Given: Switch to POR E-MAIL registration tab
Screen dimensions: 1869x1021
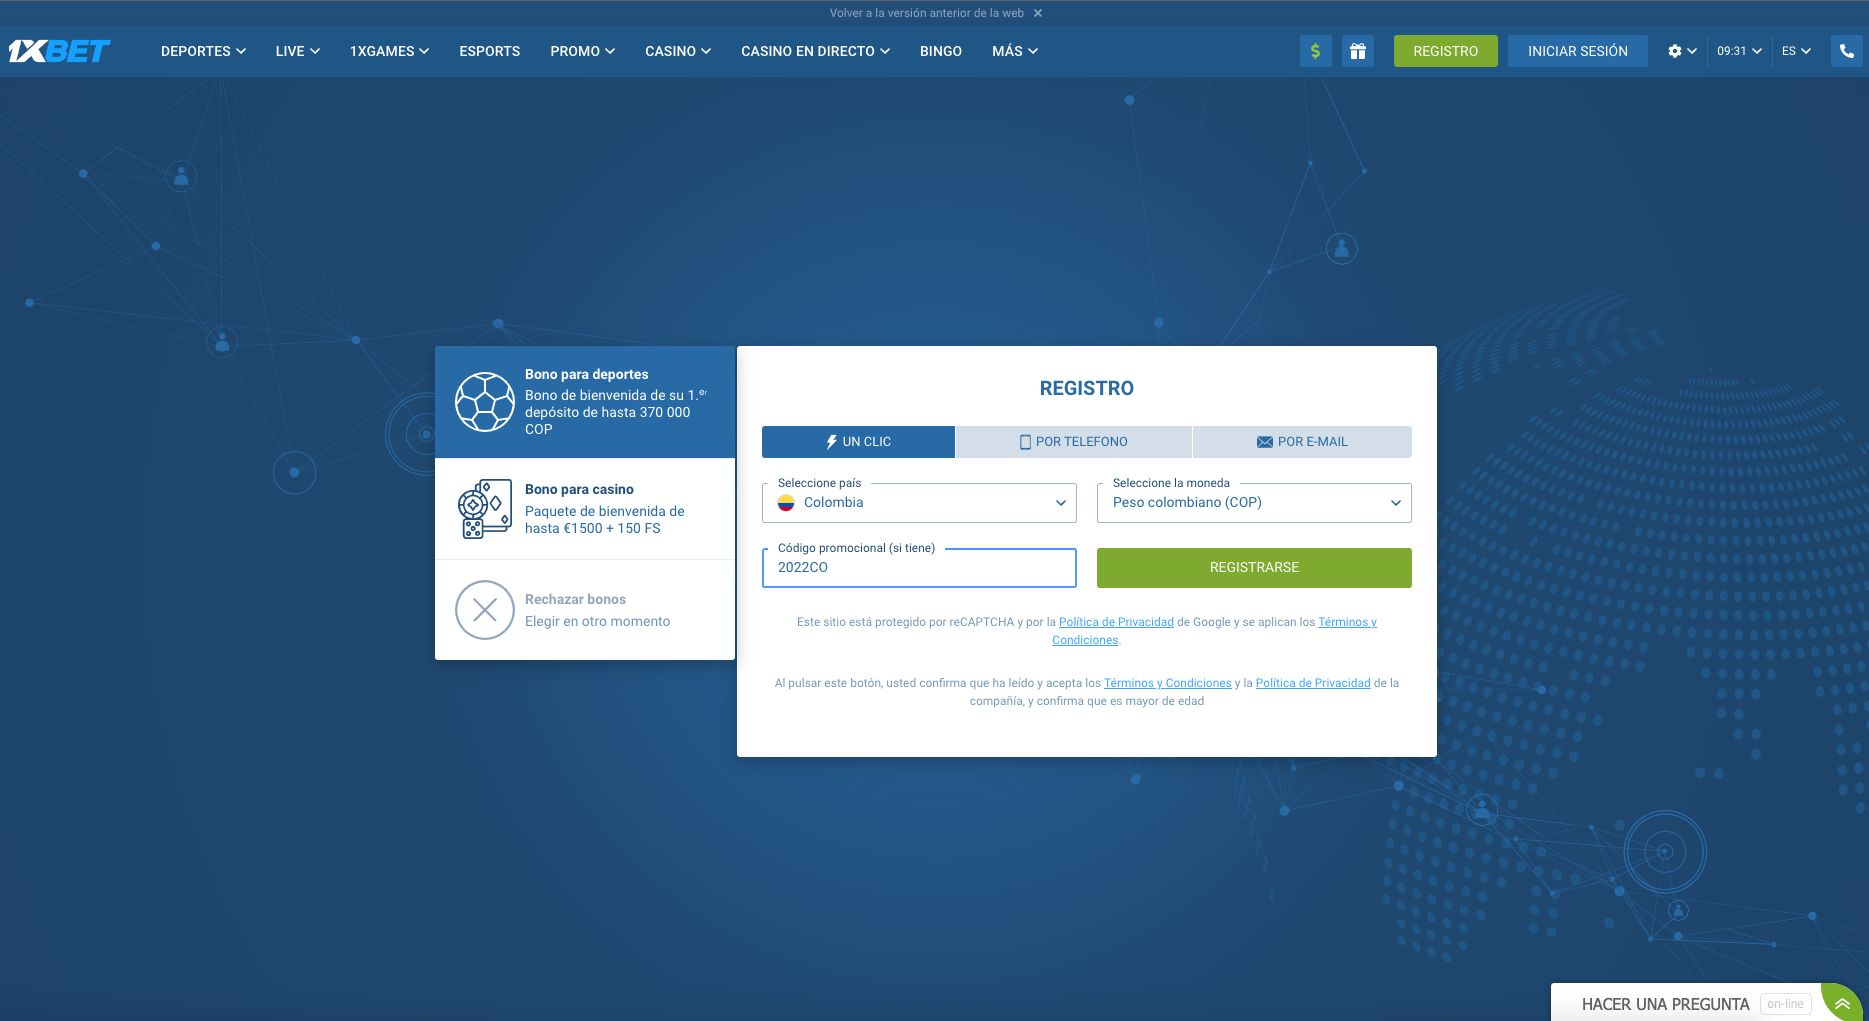Looking at the screenshot, I should [1302, 442].
